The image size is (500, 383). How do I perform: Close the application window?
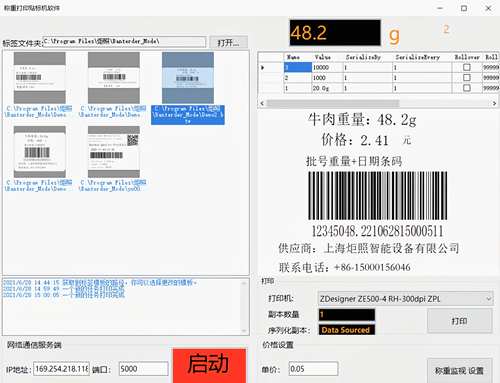click(488, 8)
